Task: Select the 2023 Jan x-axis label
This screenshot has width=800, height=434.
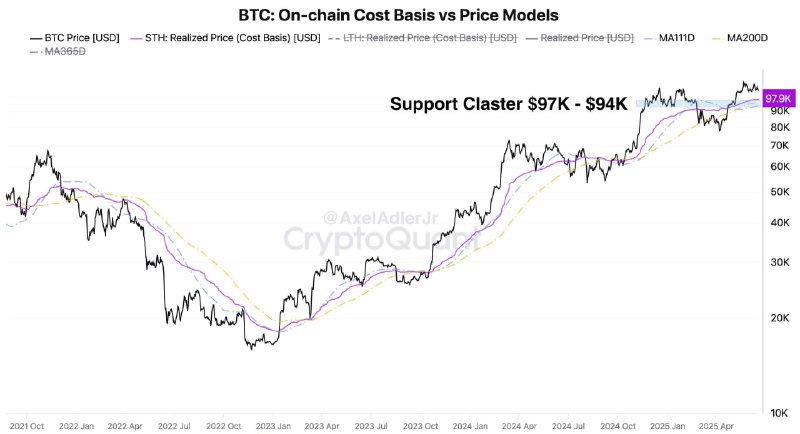Action: coord(273,426)
